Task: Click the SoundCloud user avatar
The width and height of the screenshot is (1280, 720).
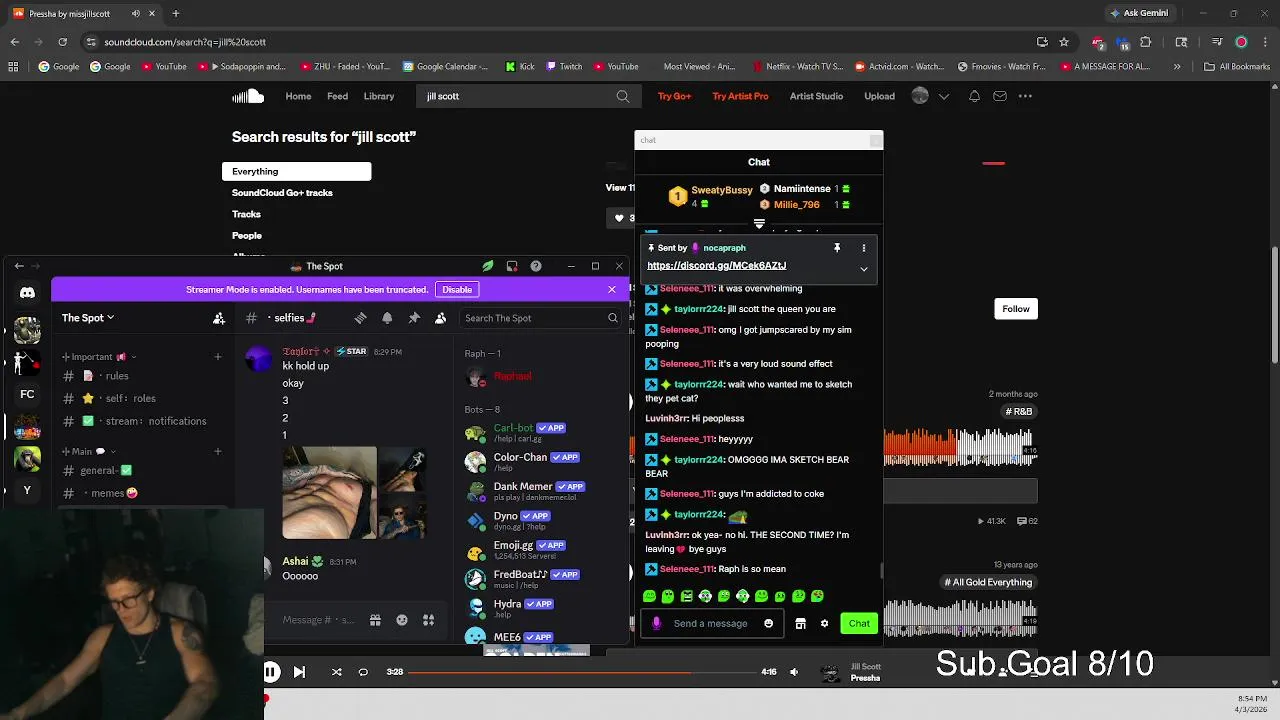Action: coord(920,96)
